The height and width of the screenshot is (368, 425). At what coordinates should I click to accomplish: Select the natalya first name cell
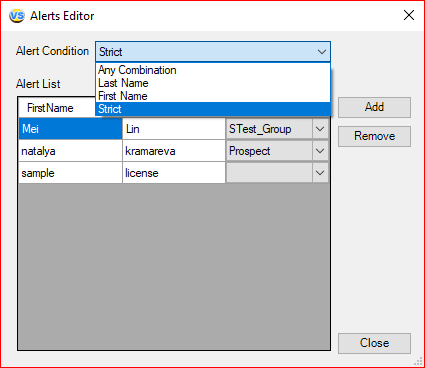pos(70,151)
